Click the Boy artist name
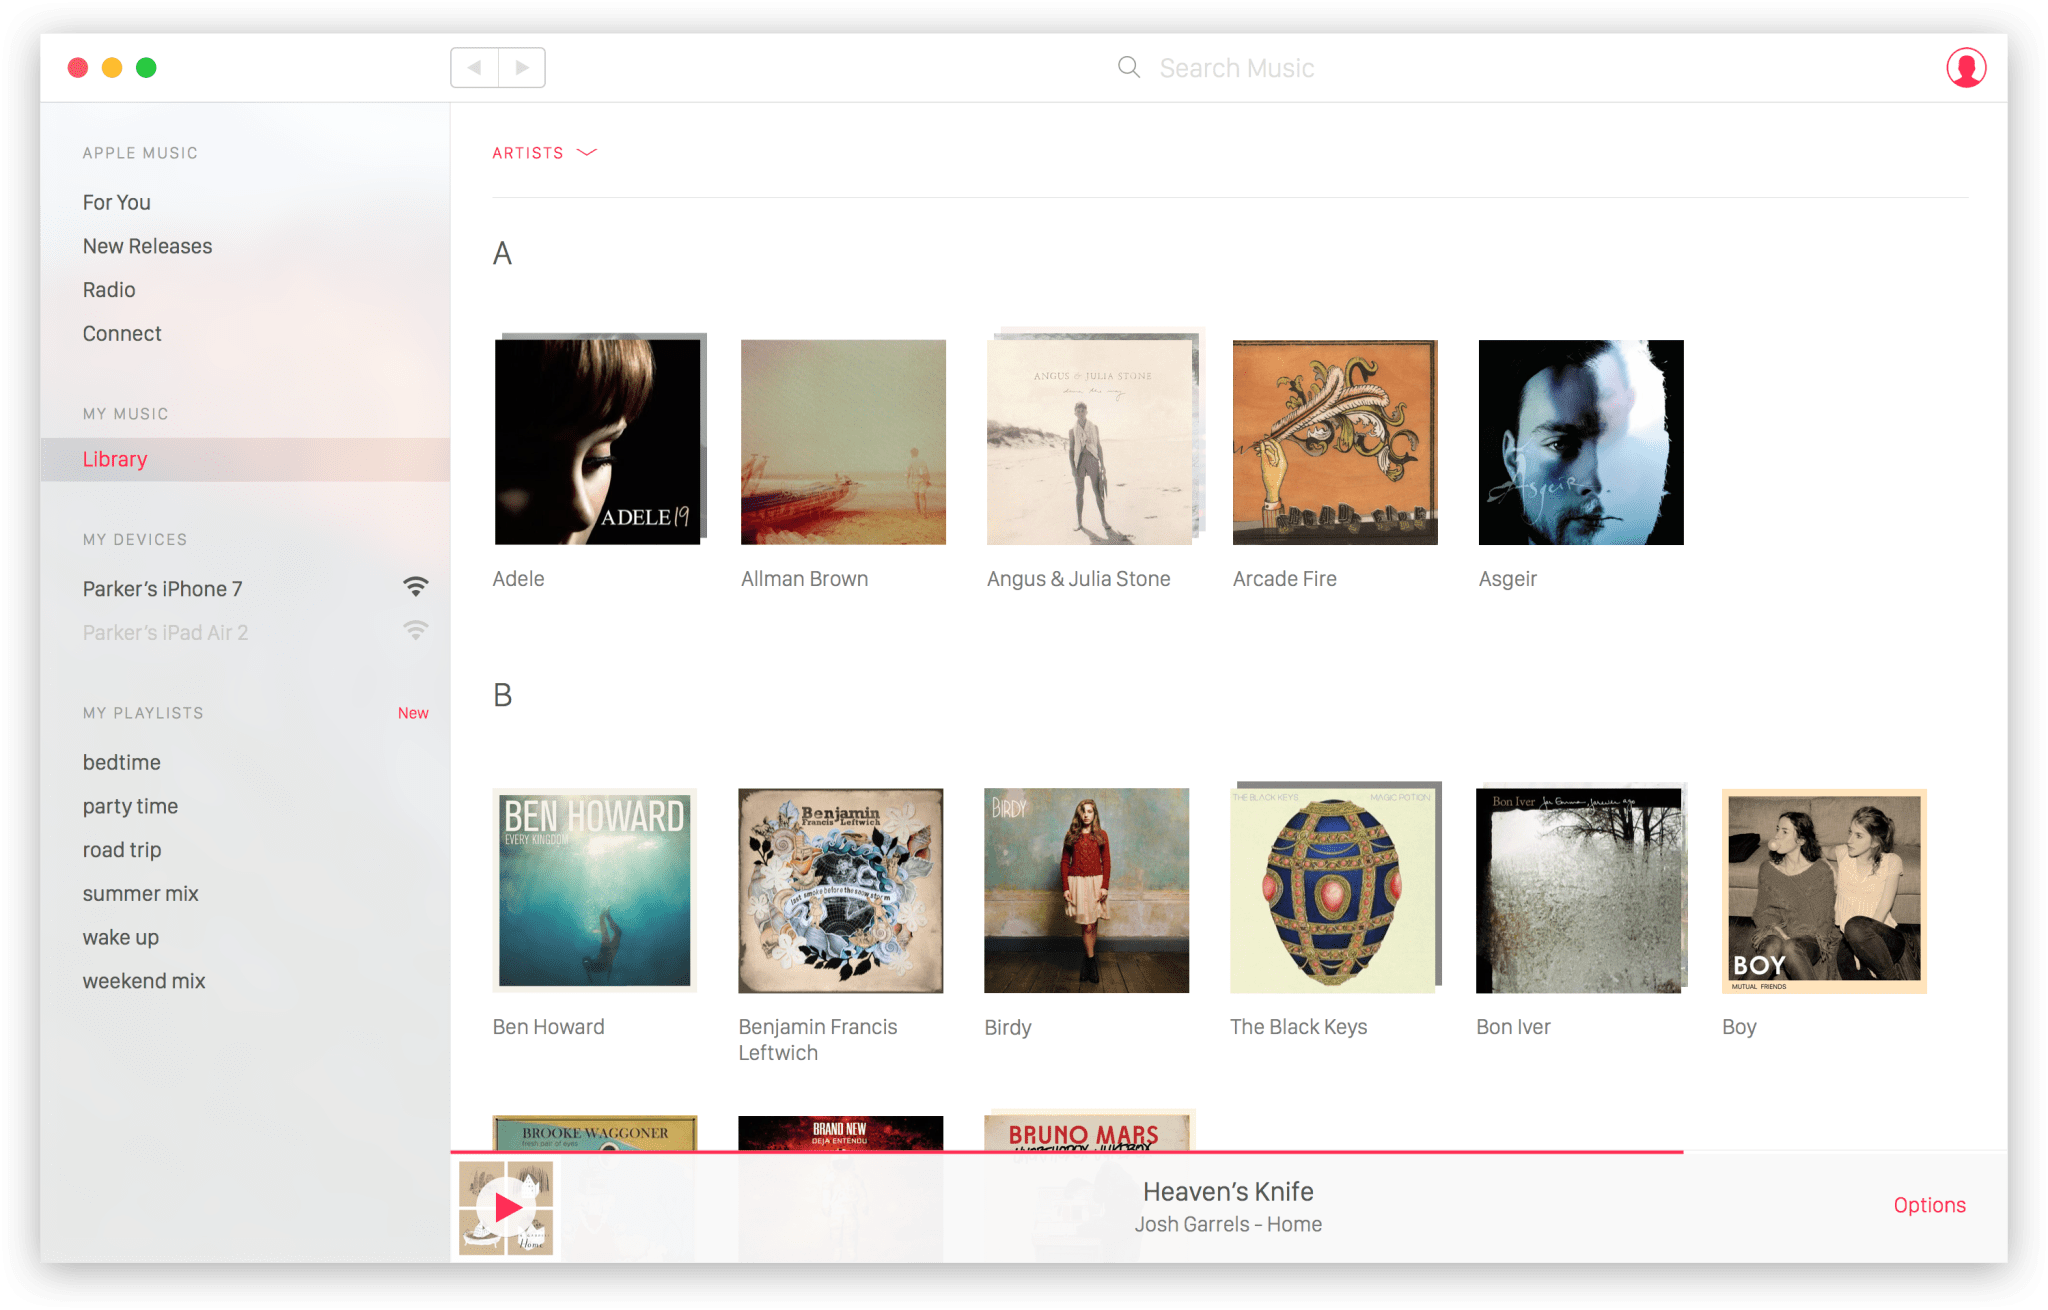 [1739, 1027]
